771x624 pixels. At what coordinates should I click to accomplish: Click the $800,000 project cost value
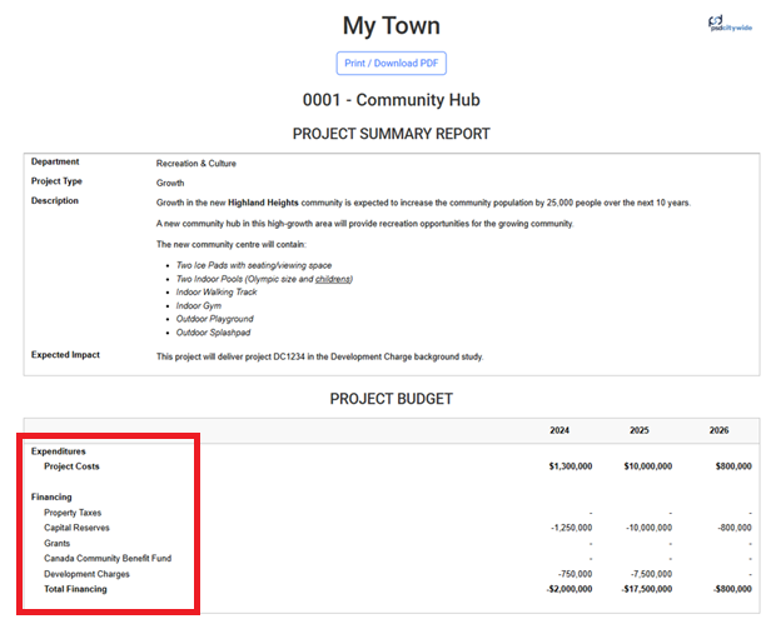point(734,466)
